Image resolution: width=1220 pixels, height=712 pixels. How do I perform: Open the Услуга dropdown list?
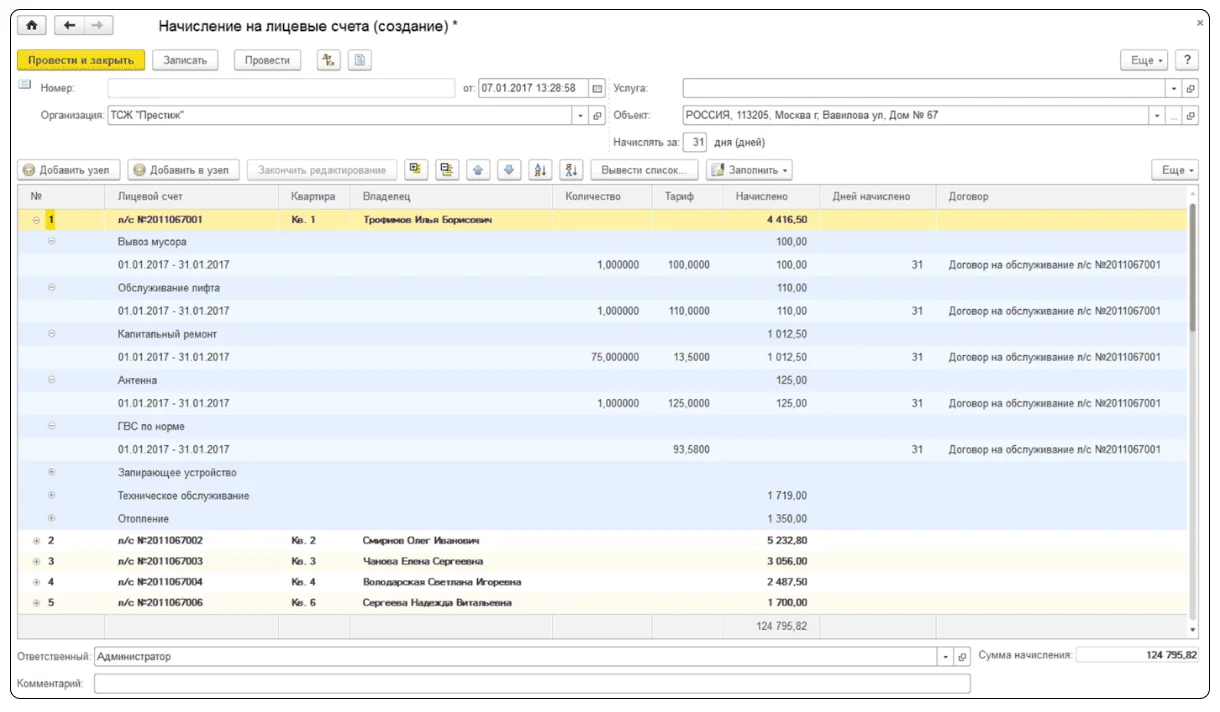coord(1175,88)
